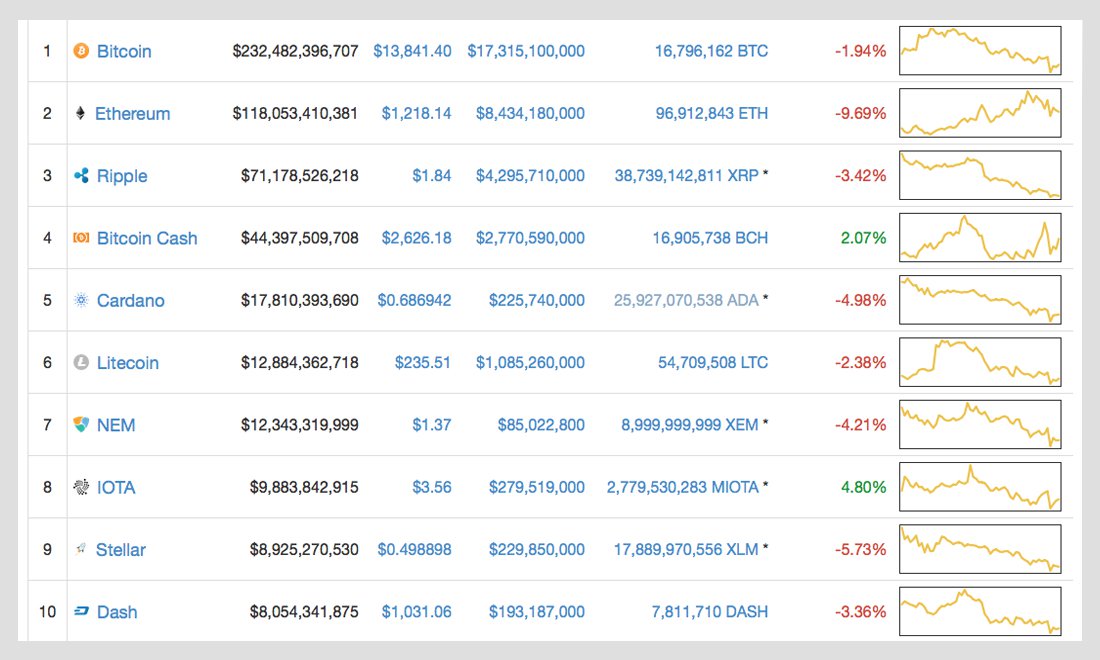
Task: Click supply 2,779,530,283 MIOTA
Action: [683, 487]
